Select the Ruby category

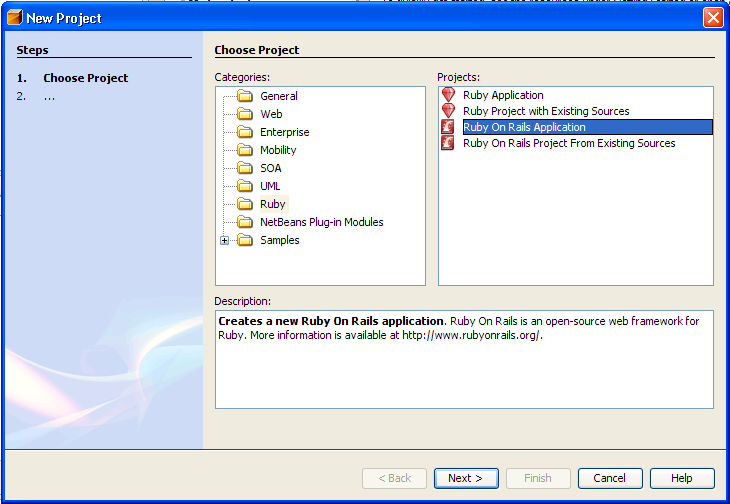[x=273, y=204]
